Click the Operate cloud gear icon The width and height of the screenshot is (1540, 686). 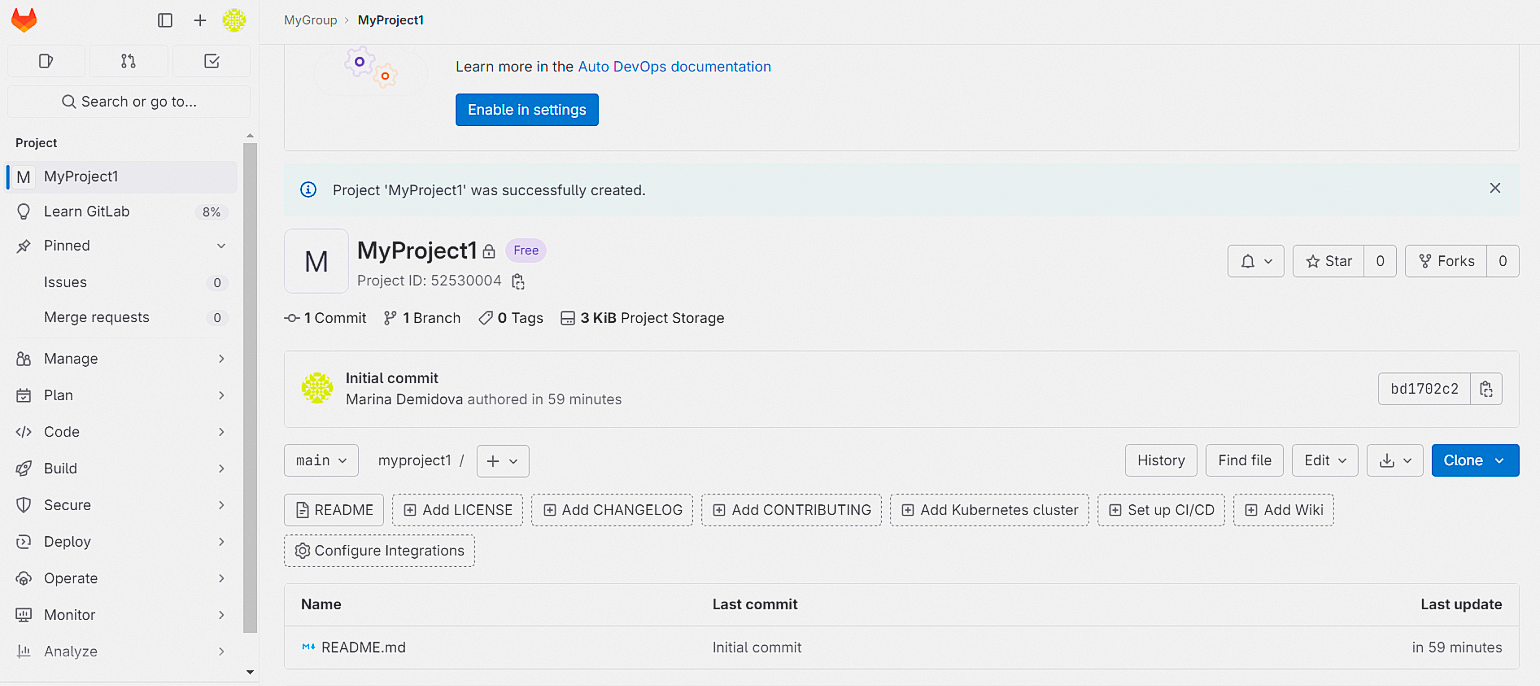pos(24,578)
